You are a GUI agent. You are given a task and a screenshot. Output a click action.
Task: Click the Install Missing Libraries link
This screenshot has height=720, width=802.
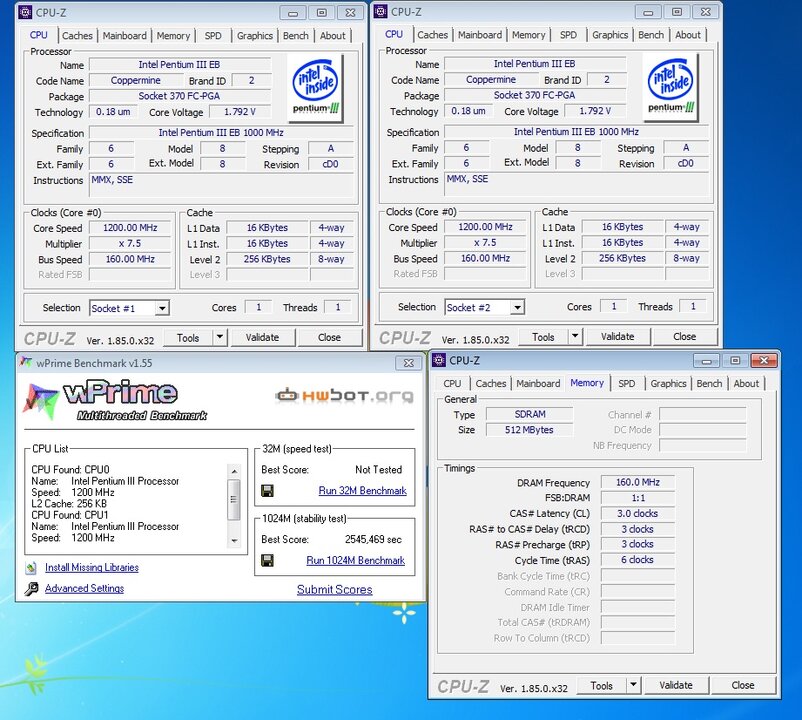(x=92, y=568)
